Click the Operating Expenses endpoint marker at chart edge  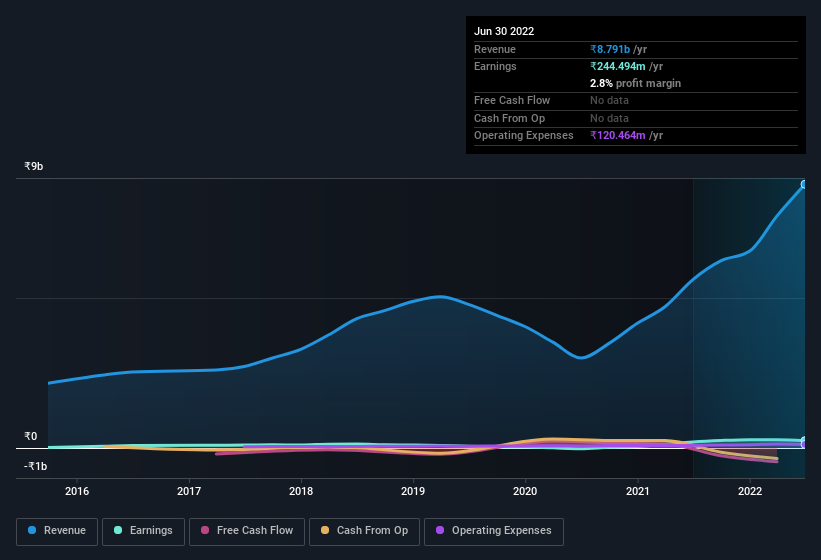pos(804,444)
